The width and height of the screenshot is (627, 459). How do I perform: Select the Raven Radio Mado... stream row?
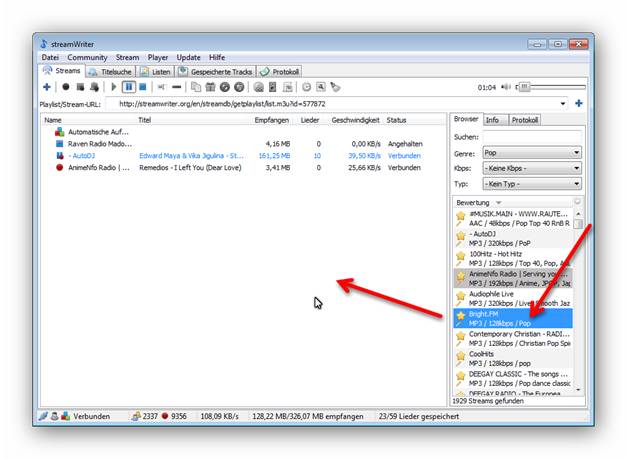tap(243, 144)
